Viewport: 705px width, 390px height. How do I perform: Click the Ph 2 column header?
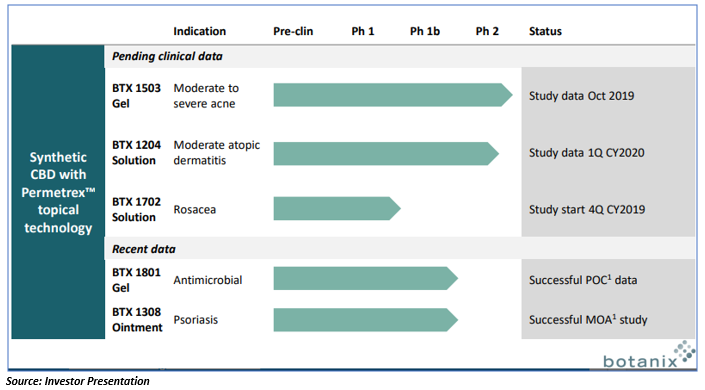coord(487,31)
